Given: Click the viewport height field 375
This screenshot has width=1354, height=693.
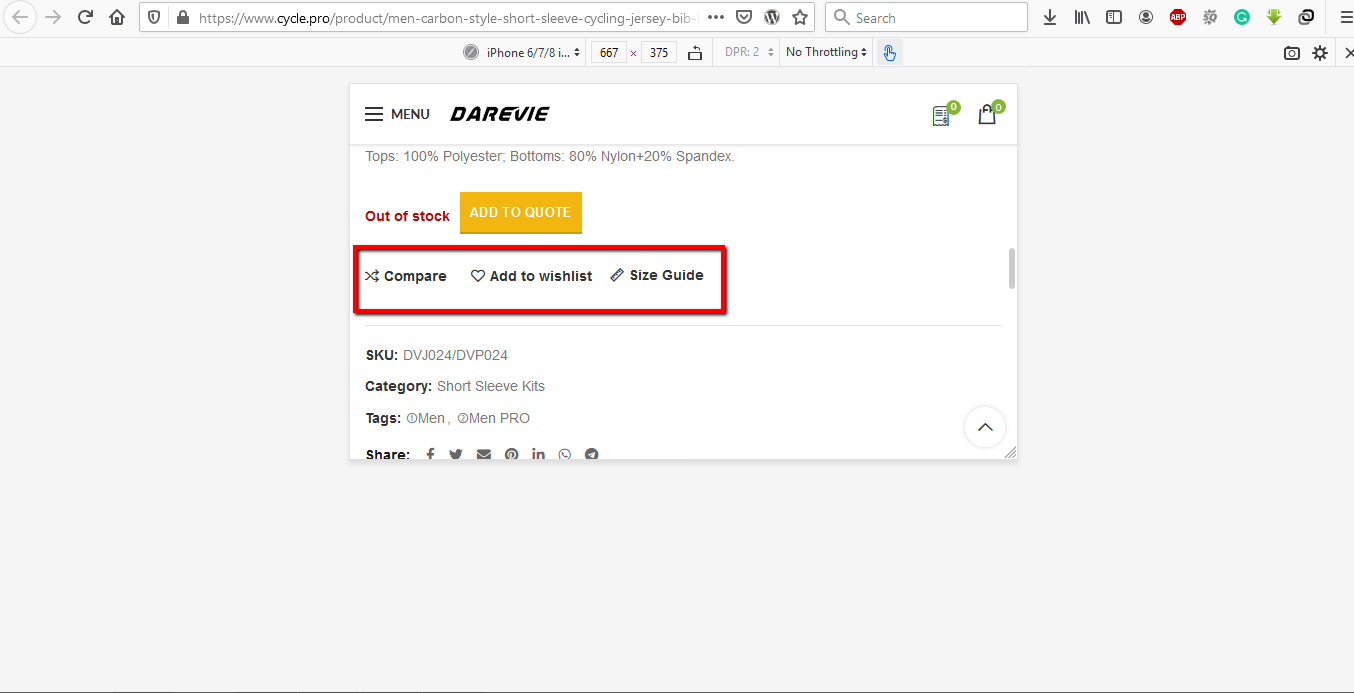Looking at the screenshot, I should click(659, 52).
